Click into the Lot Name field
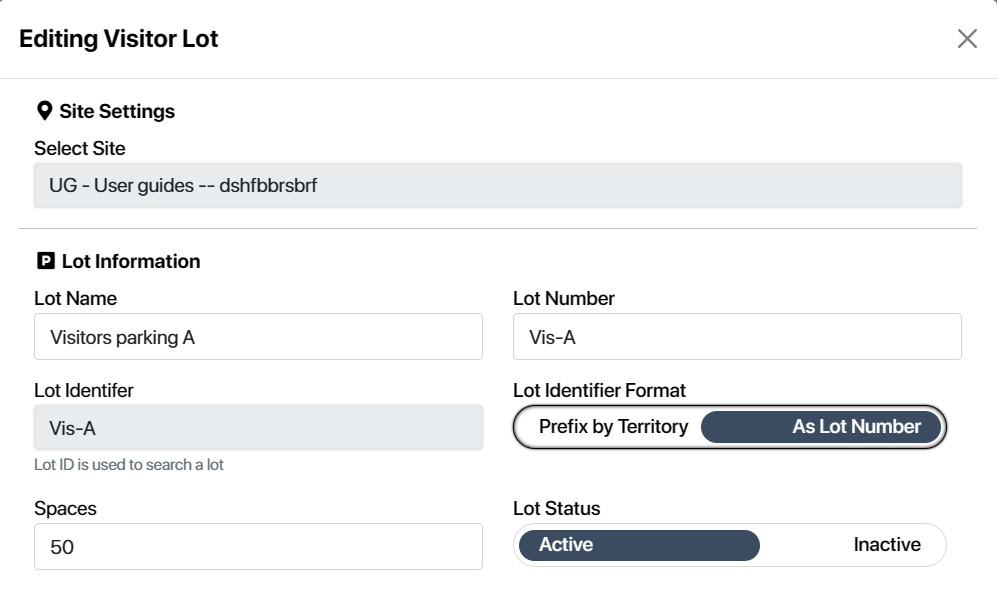 click(258, 336)
